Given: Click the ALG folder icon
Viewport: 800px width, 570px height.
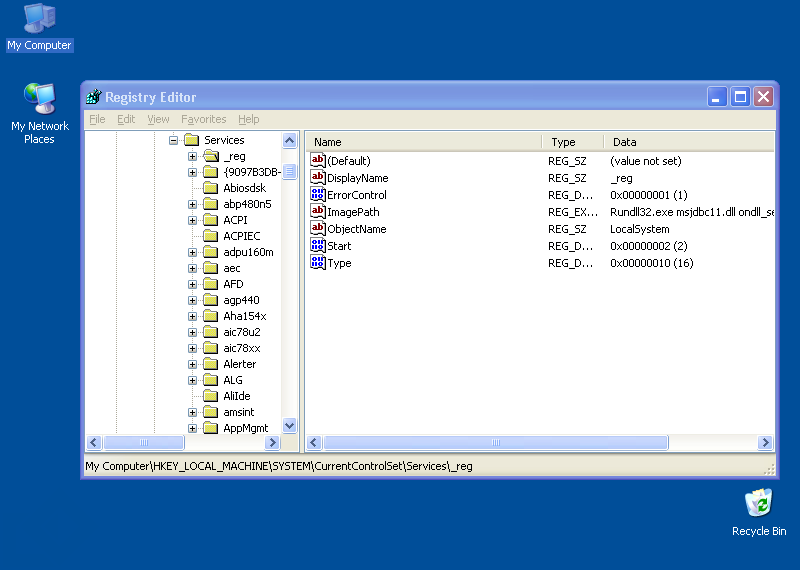Looking at the screenshot, I should coord(211,380).
